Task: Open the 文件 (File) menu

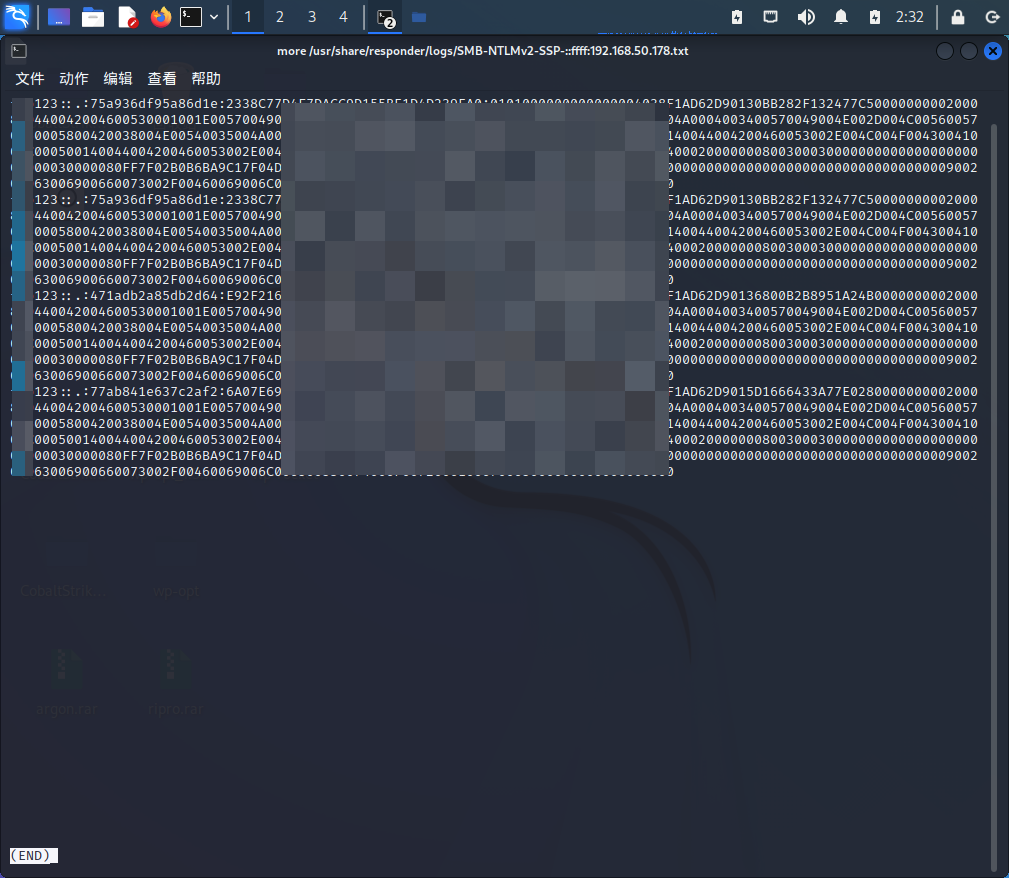Action: (x=29, y=78)
